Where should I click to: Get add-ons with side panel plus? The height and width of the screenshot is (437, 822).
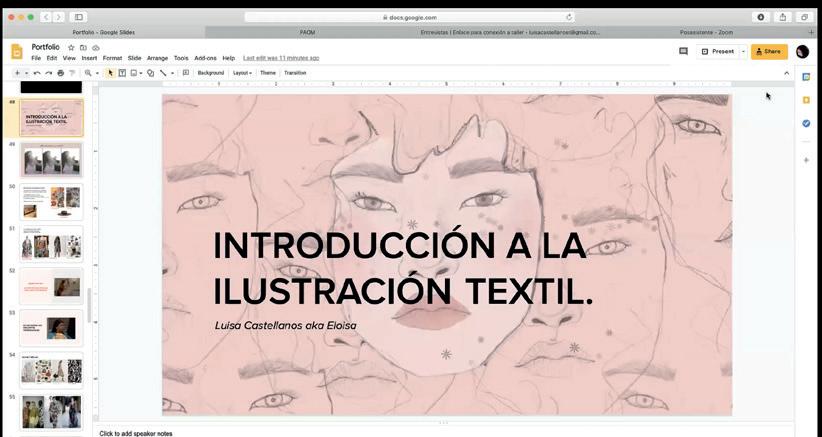[806, 160]
